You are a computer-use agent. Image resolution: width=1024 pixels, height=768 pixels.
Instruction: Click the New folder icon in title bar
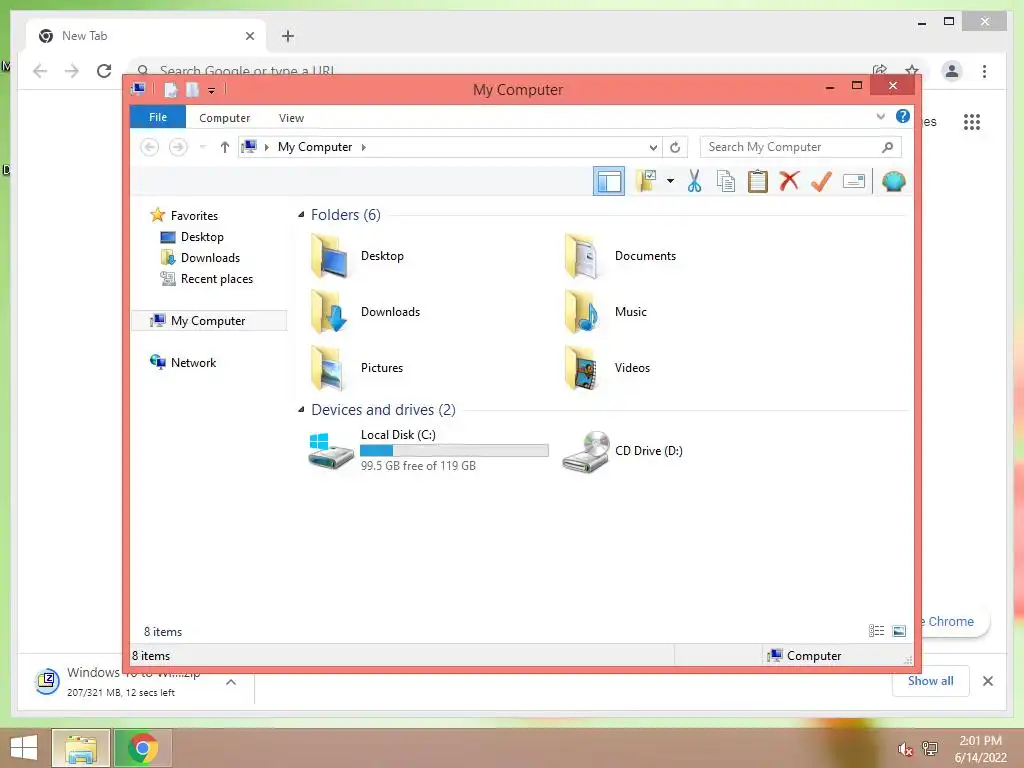192,89
